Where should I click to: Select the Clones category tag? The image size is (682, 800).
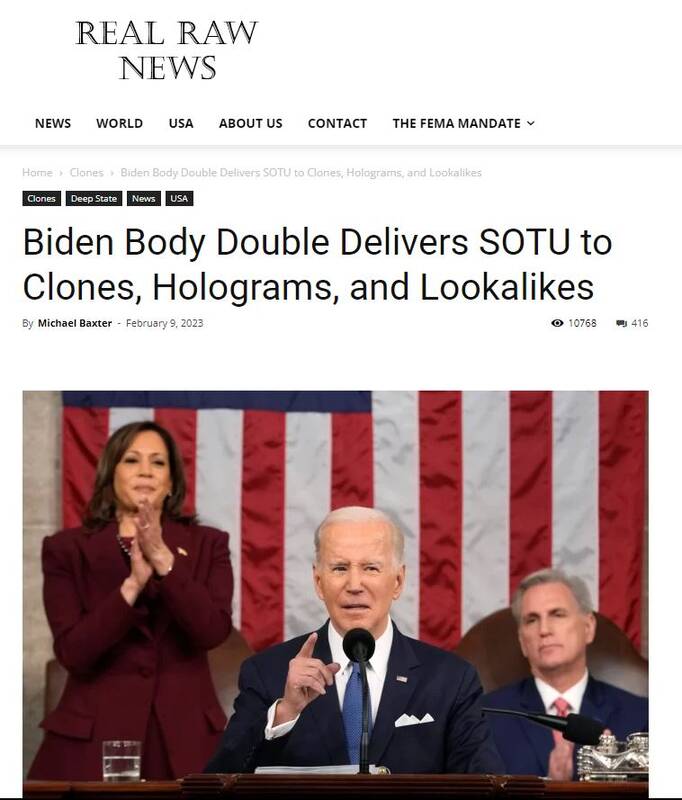click(x=41, y=198)
